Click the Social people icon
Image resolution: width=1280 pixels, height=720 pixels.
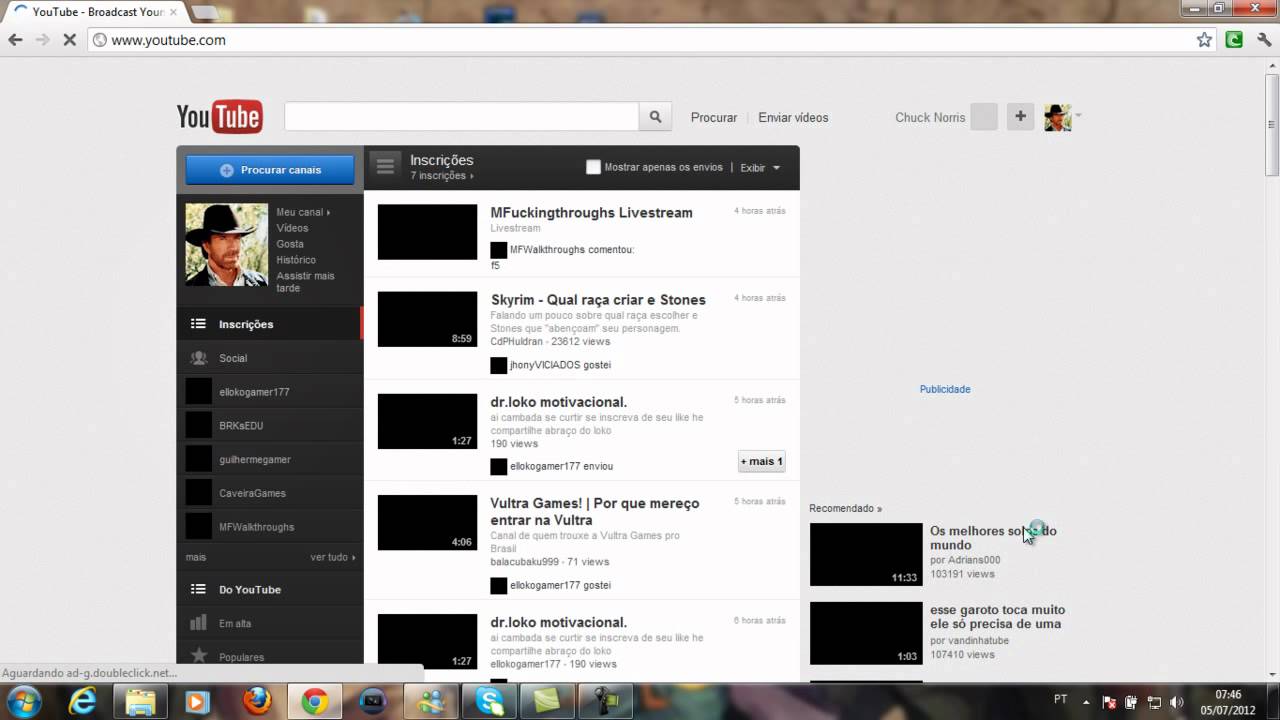198,358
